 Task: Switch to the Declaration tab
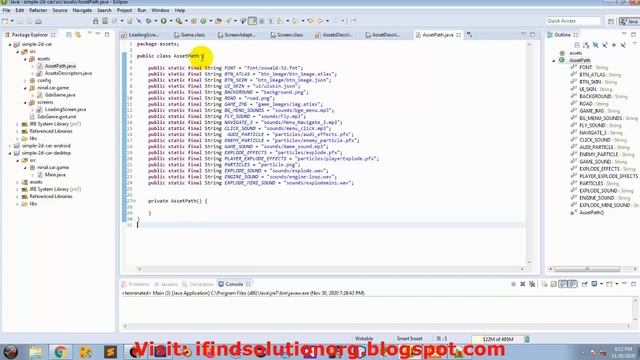[x=198, y=284]
